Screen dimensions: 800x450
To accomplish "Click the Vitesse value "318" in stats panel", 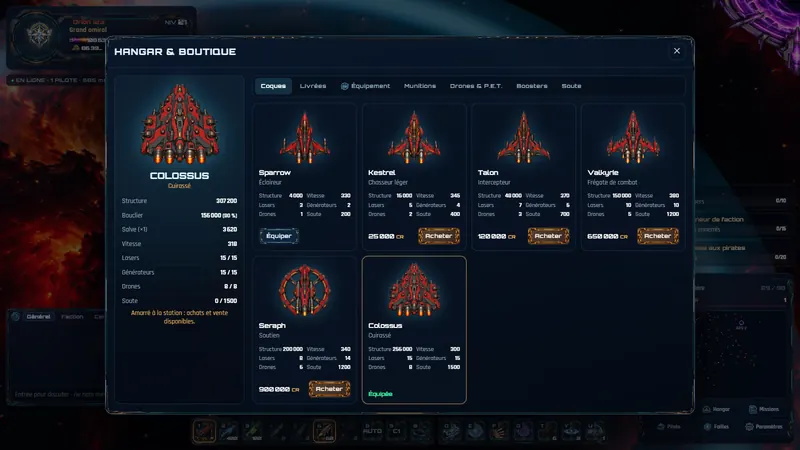I will pyautogui.click(x=232, y=244).
